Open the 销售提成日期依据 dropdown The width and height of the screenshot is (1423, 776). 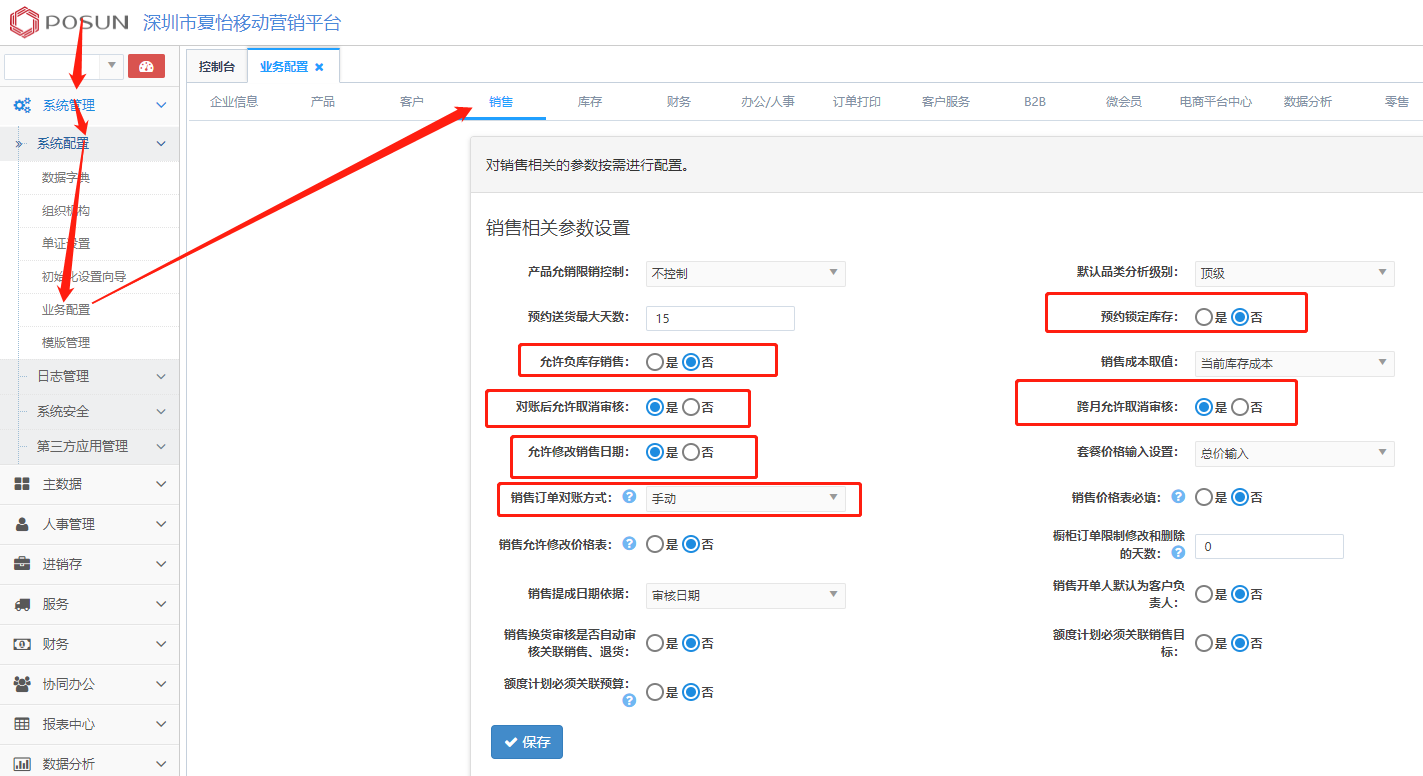pyautogui.click(x=745, y=595)
